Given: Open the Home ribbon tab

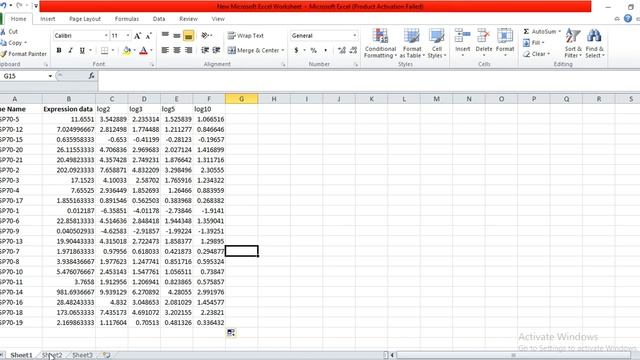Looking at the screenshot, I should click(18, 19).
